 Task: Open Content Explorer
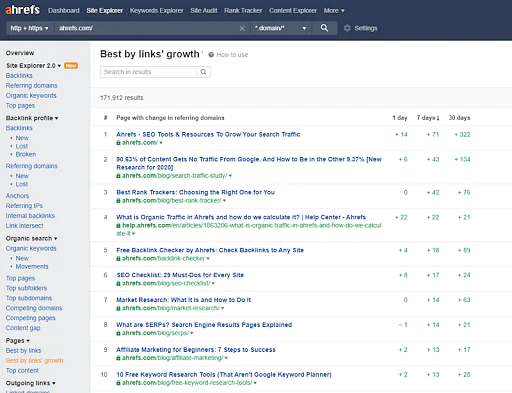pyautogui.click(x=293, y=11)
